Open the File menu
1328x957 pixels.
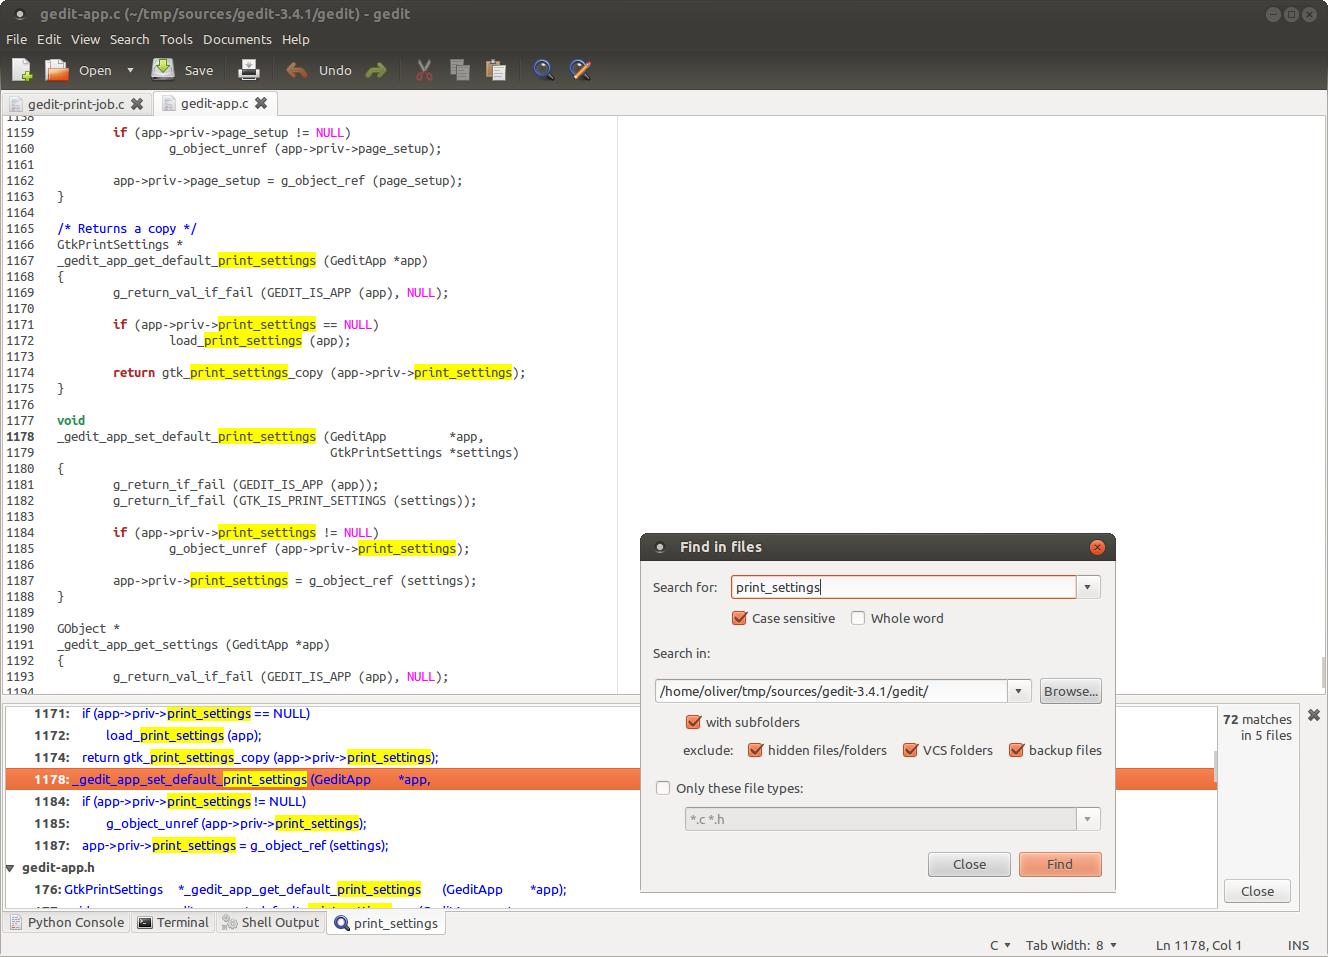(x=17, y=39)
